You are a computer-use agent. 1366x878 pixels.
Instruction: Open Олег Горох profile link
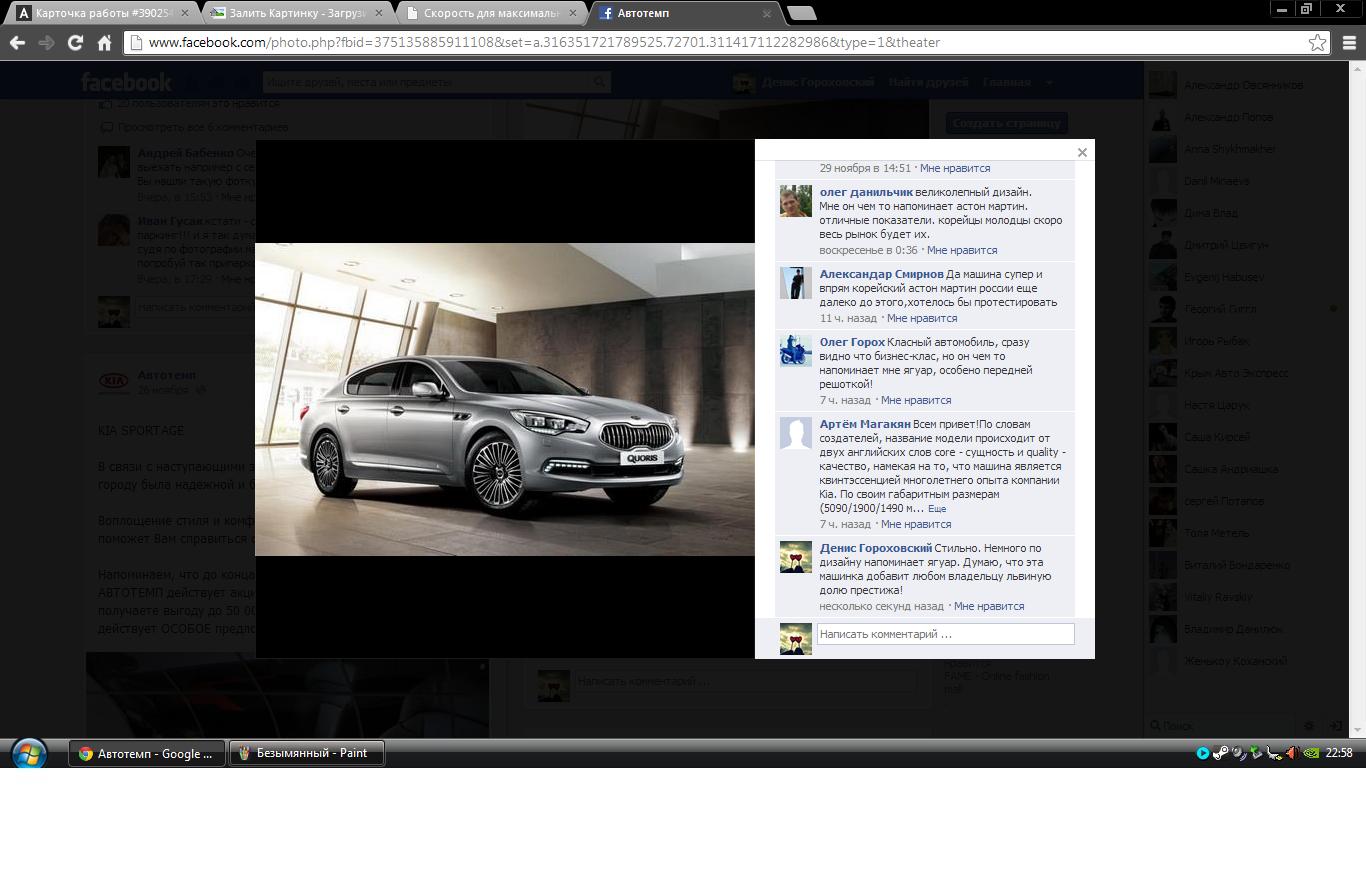tap(852, 342)
